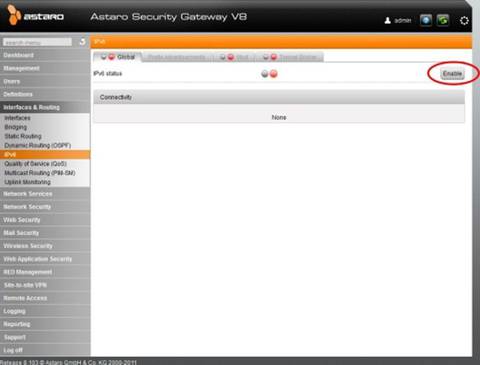Click the None value under Connectivity
This screenshot has width=480, height=365.
point(279,117)
